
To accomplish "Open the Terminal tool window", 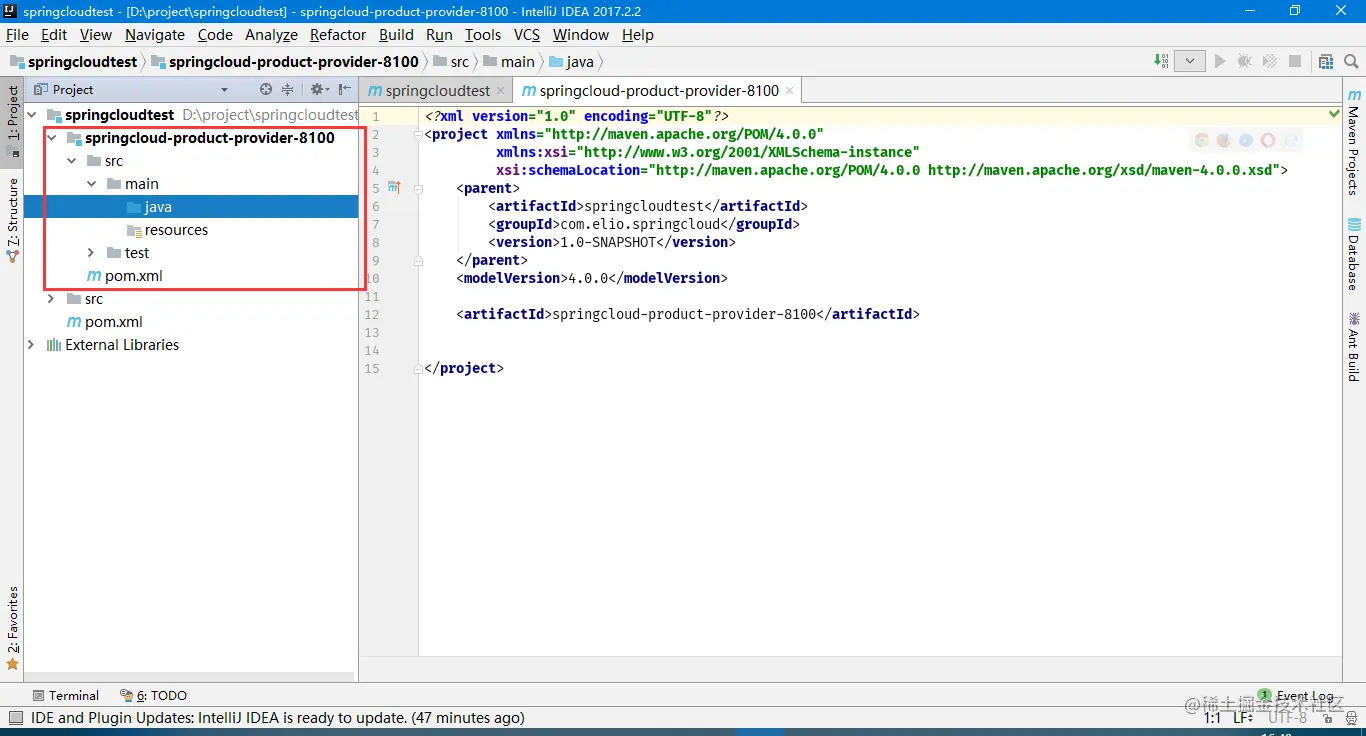I will coord(65,695).
